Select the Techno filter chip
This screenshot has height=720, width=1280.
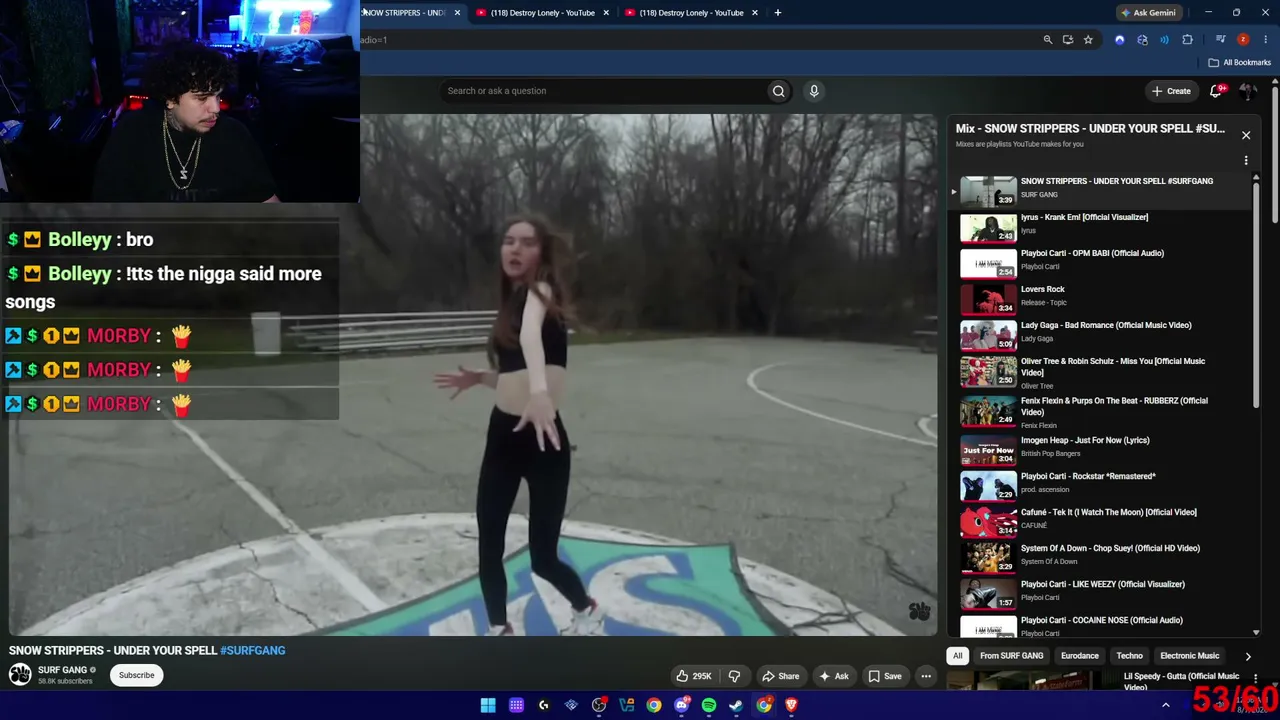[1129, 656]
